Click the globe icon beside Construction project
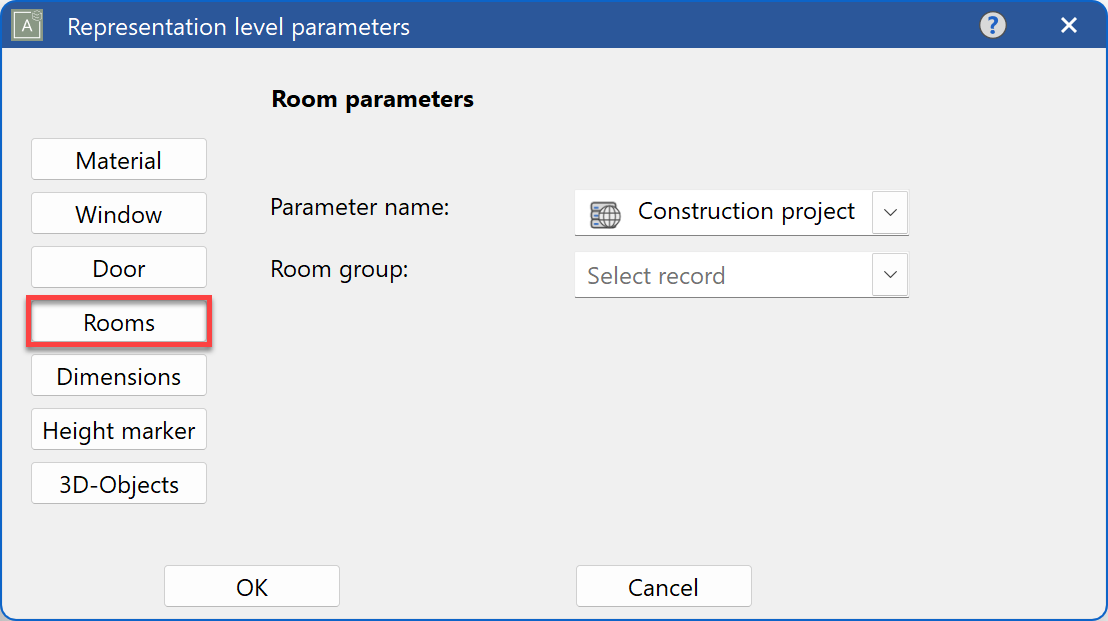This screenshot has height=621, width=1108. 604,213
